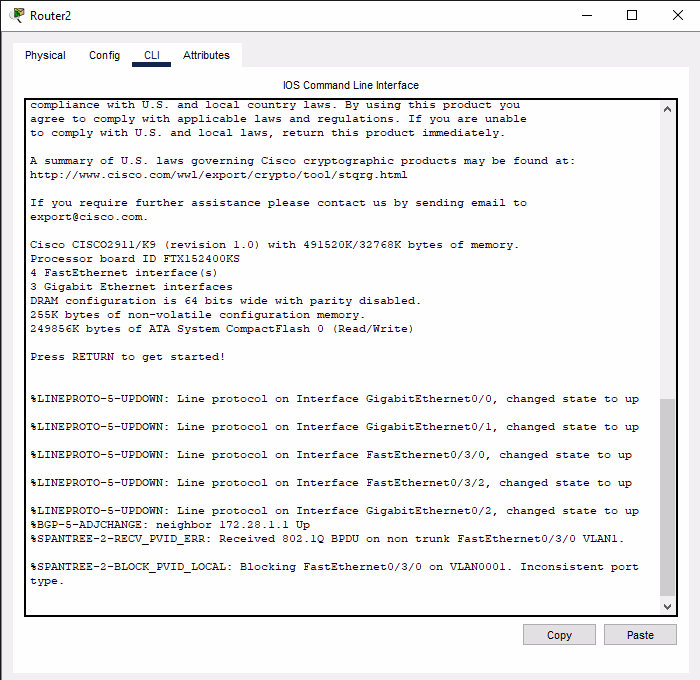700x680 pixels.
Task: Close the Router2 window
Action: point(678,16)
